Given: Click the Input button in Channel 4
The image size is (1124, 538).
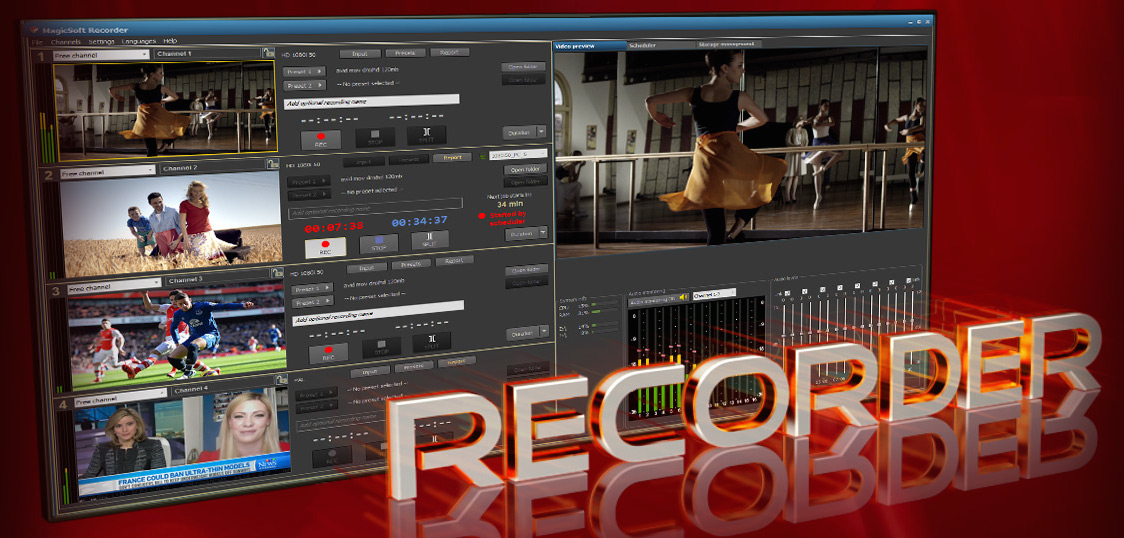Looking at the screenshot, I should tap(370, 371).
